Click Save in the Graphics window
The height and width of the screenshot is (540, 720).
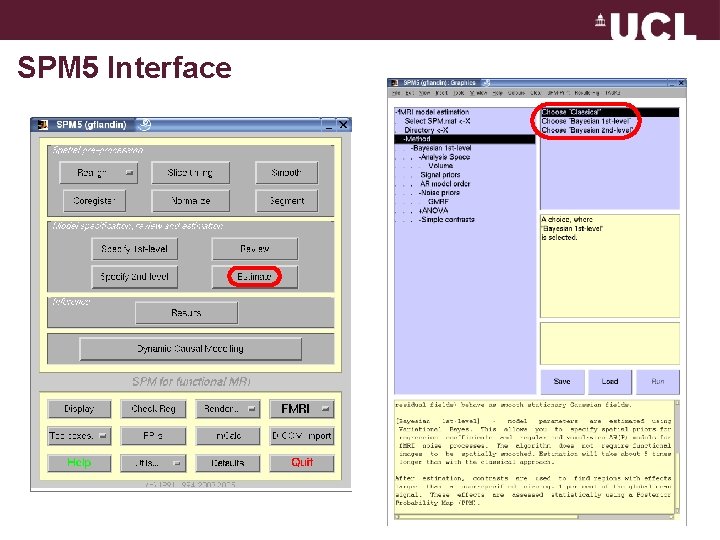(x=562, y=382)
